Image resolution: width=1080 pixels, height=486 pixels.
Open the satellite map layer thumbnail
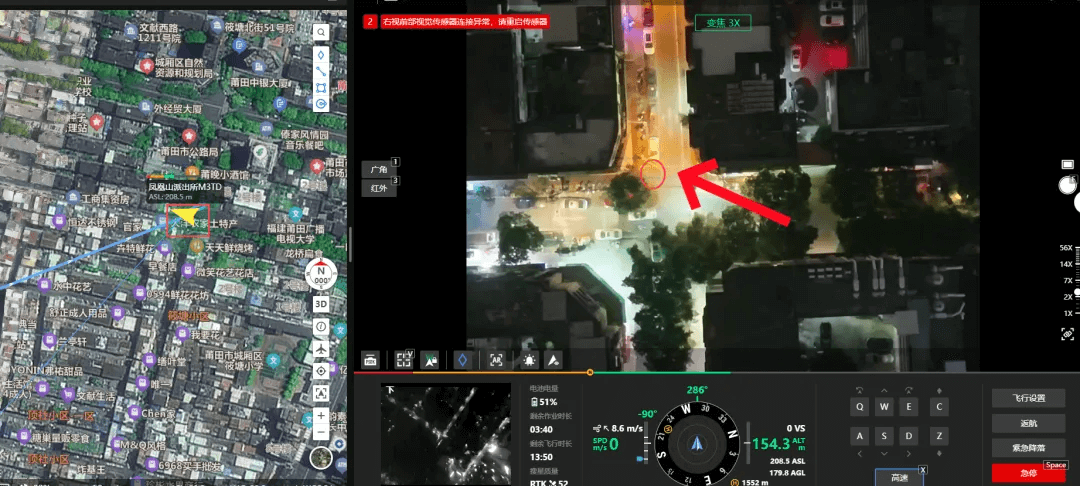[321, 458]
